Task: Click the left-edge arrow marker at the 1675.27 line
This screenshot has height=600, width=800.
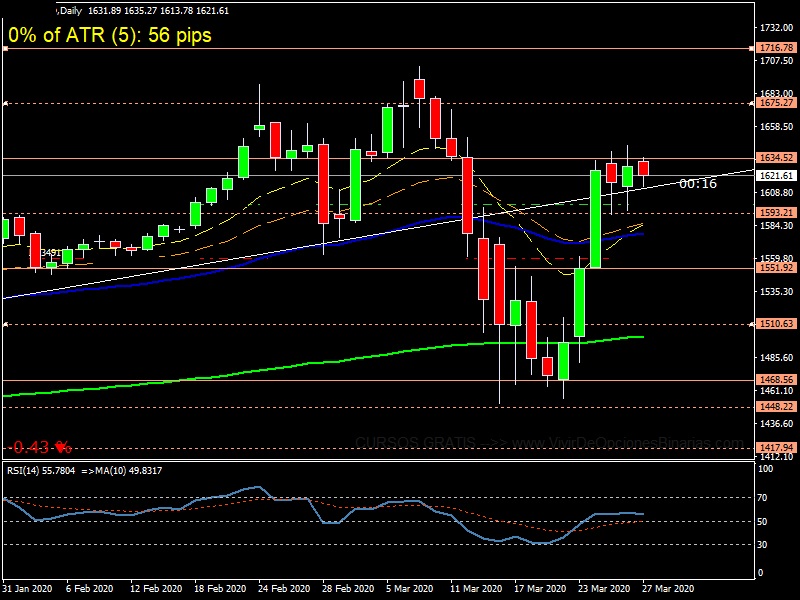Action: pyautogui.click(x=4, y=102)
